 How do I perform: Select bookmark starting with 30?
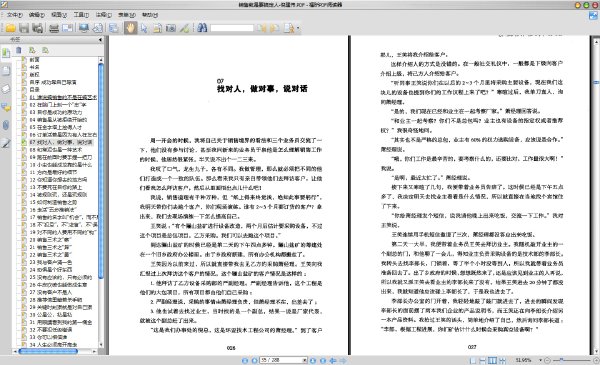51,314
